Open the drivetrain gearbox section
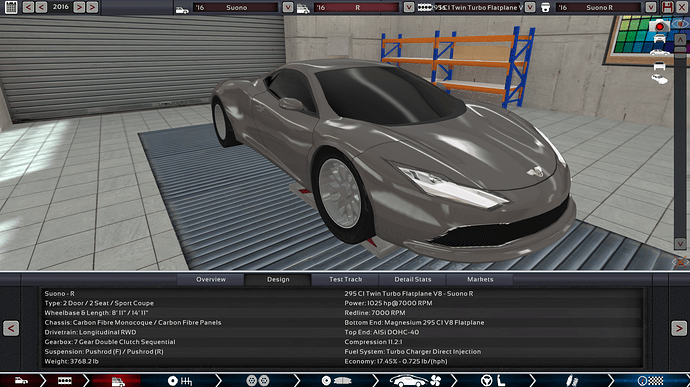690x387 pixels. tap(180, 380)
